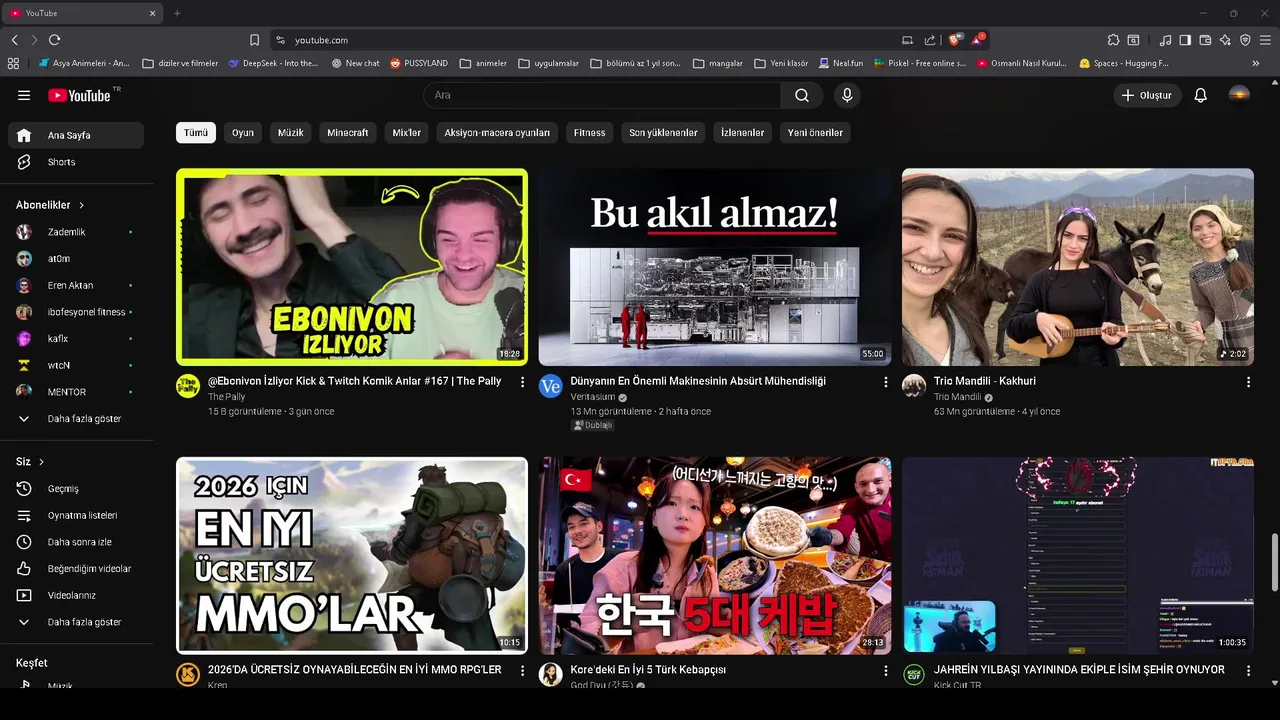The image size is (1280, 720).
Task: Bookmark this page via bookmark icon
Action: click(254, 40)
